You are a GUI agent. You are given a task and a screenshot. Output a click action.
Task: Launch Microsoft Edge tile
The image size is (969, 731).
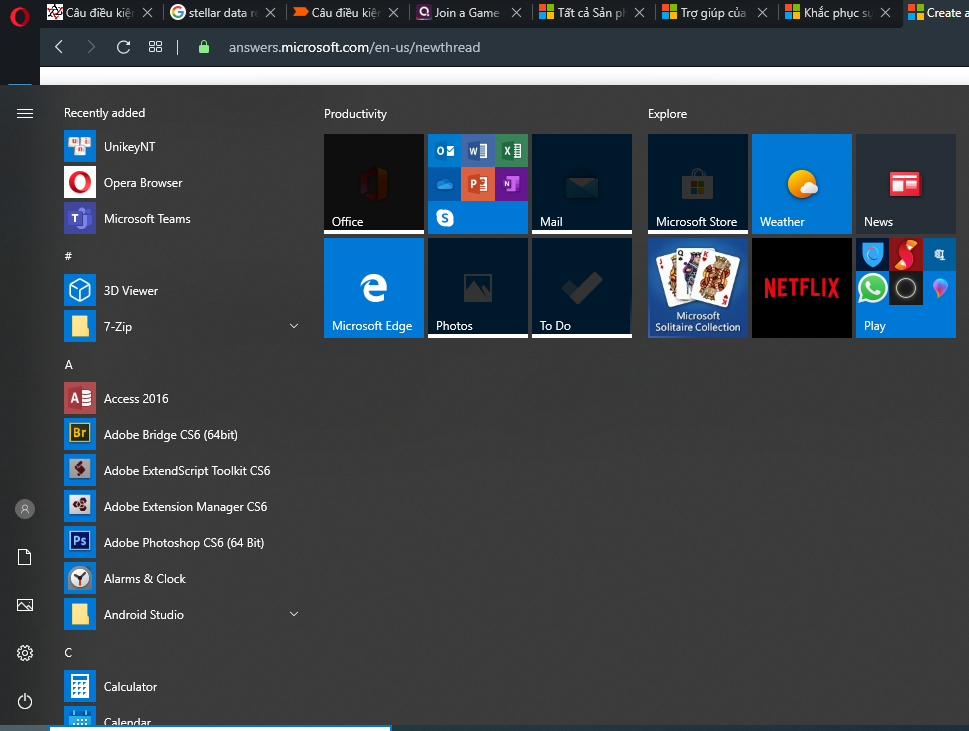coord(374,288)
